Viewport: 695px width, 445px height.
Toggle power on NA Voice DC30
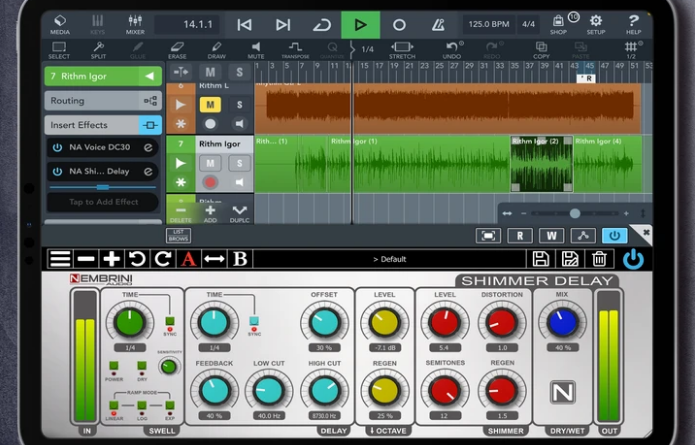[x=58, y=147]
